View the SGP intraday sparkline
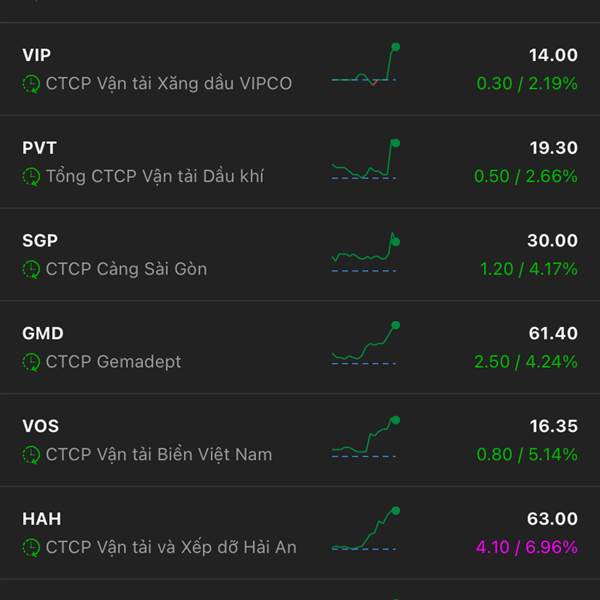 coord(365,252)
